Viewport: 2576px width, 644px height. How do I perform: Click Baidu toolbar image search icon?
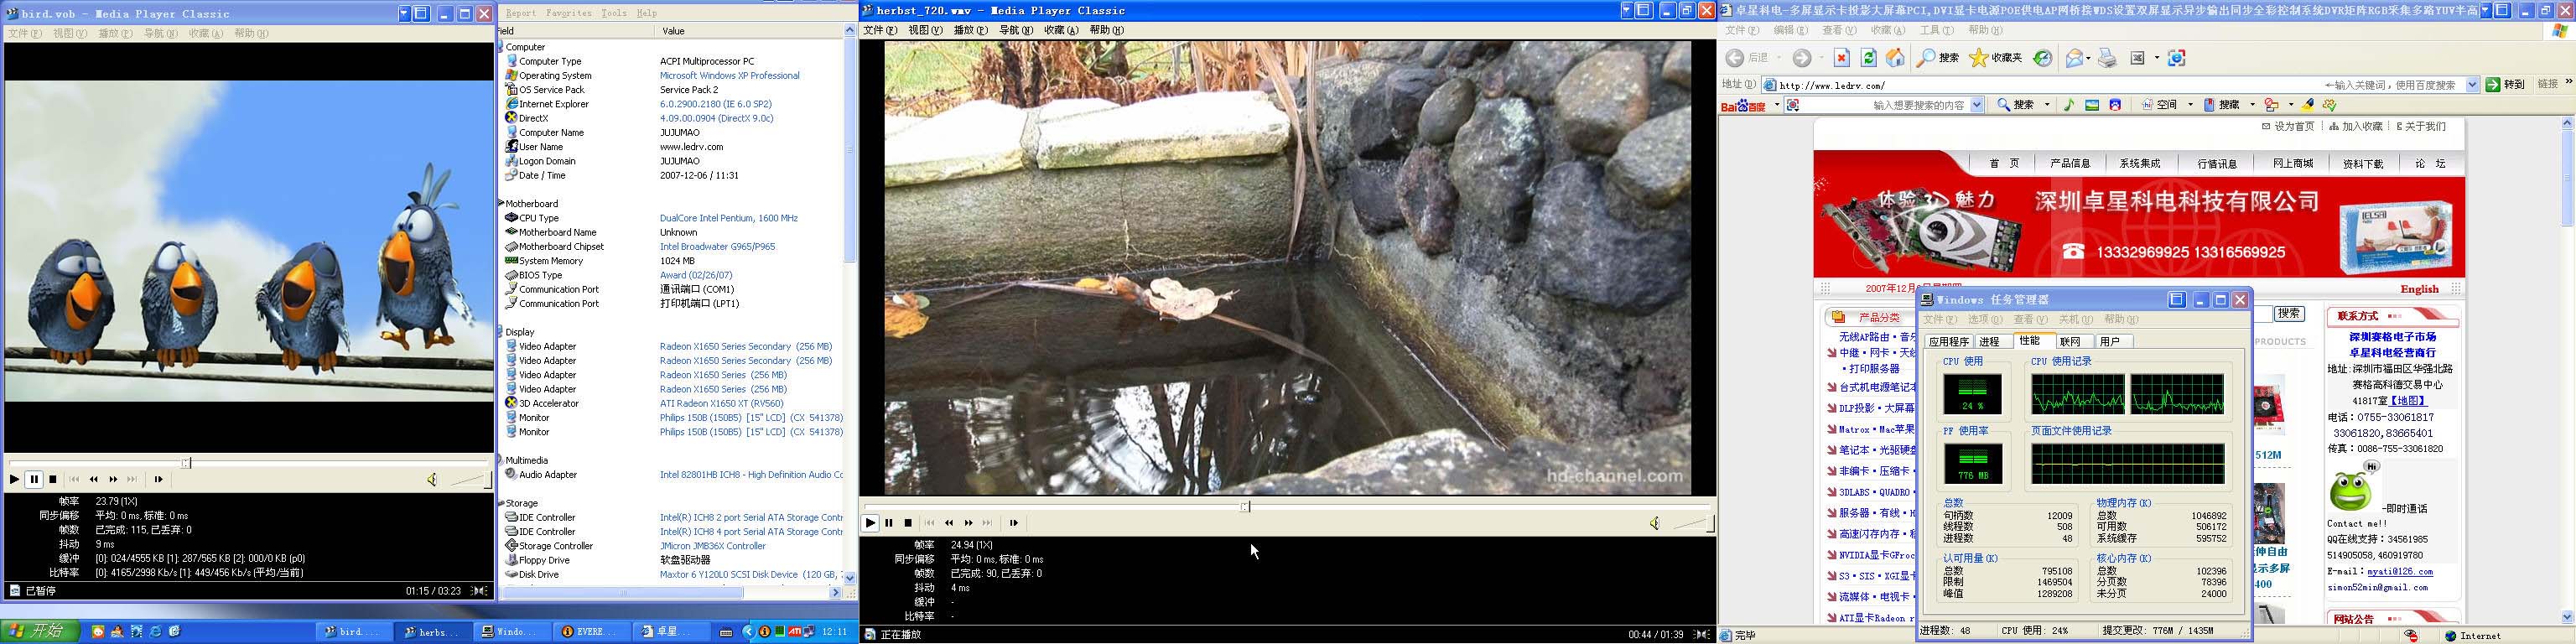[2092, 105]
